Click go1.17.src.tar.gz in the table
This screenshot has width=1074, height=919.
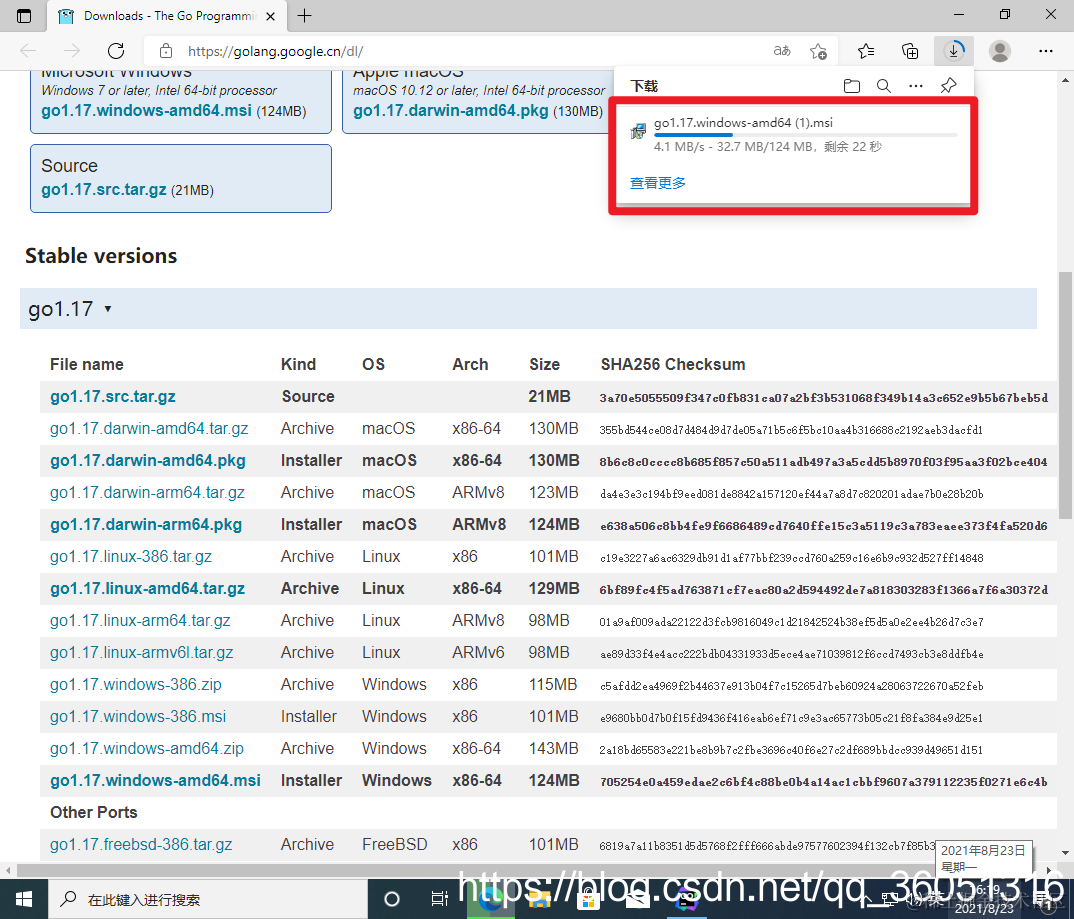(x=112, y=396)
